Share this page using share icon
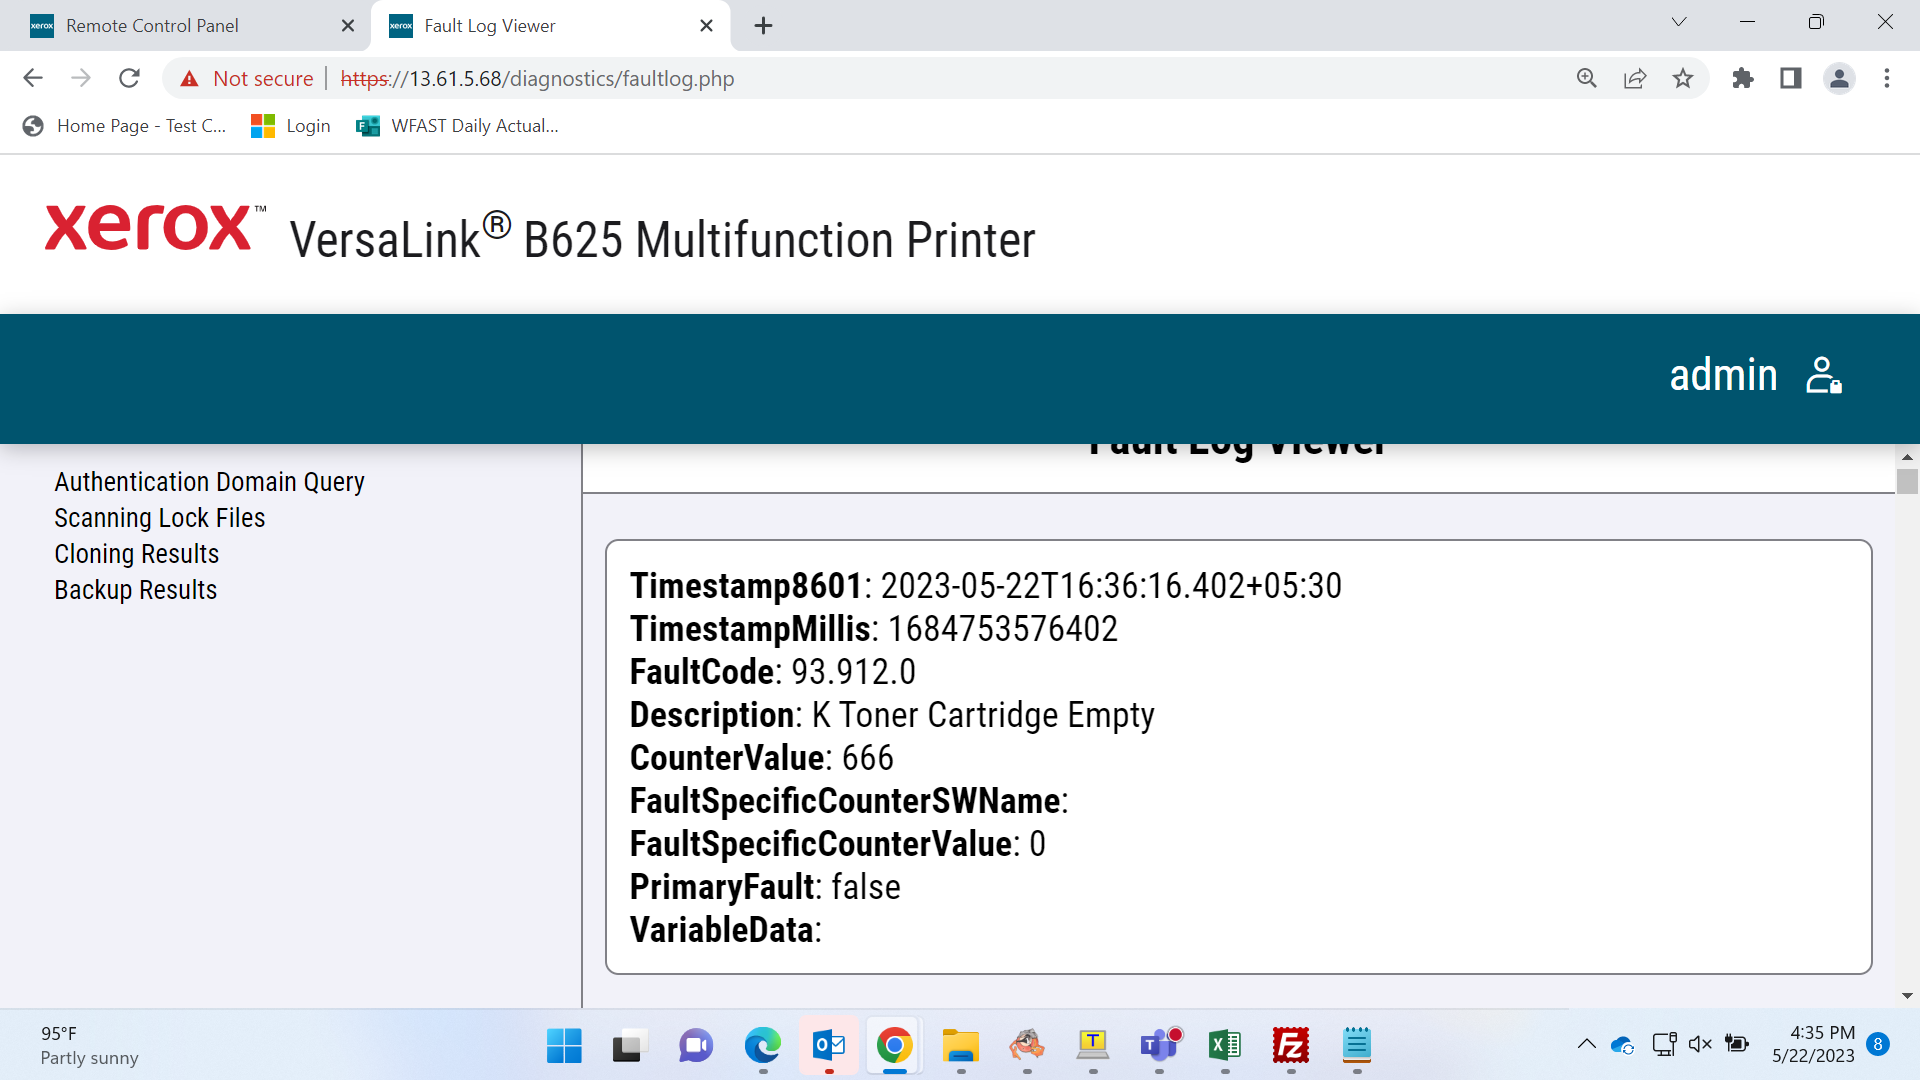Image resolution: width=1920 pixels, height=1080 pixels. coord(1635,78)
